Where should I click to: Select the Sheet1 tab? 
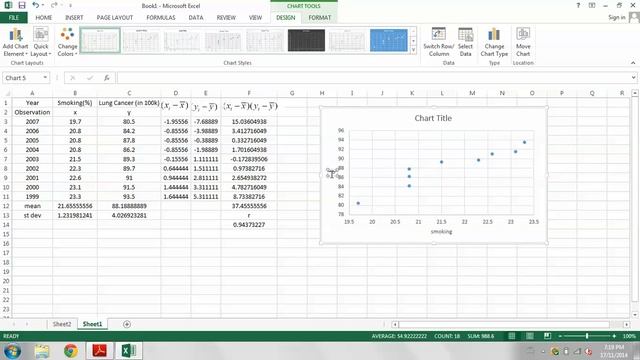point(92,324)
